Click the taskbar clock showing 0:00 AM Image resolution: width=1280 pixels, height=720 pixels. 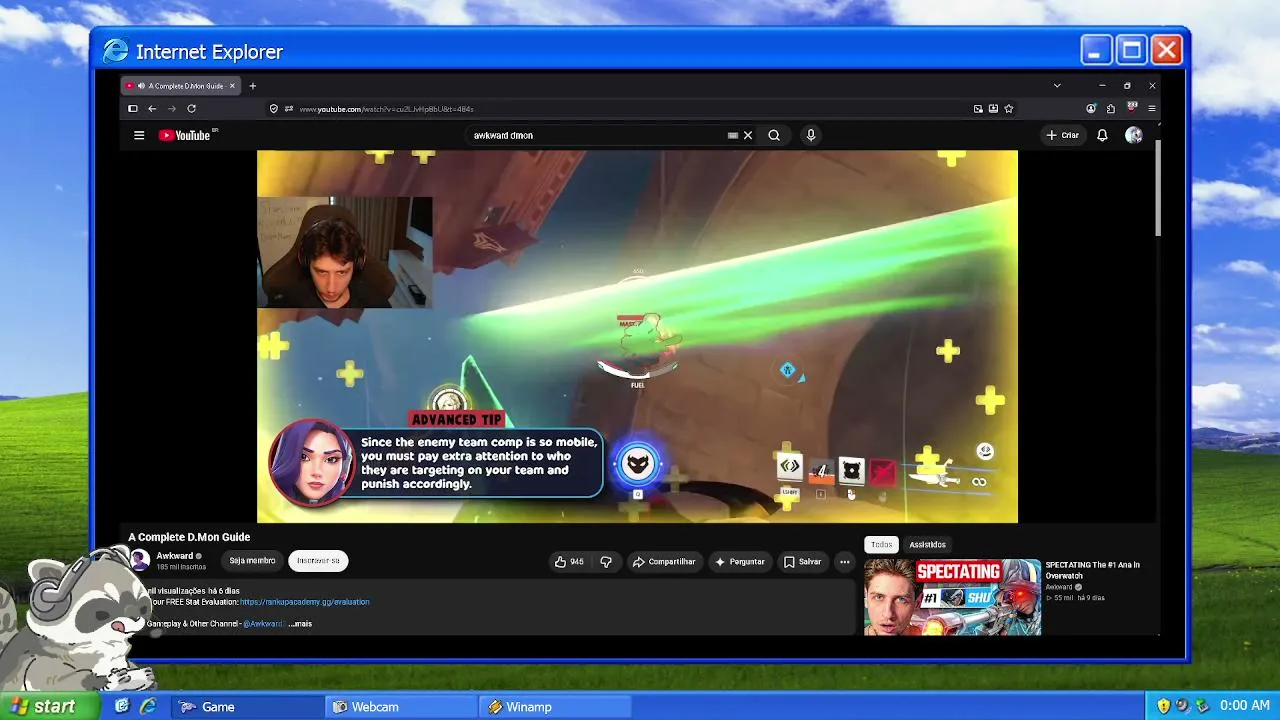pos(1245,706)
